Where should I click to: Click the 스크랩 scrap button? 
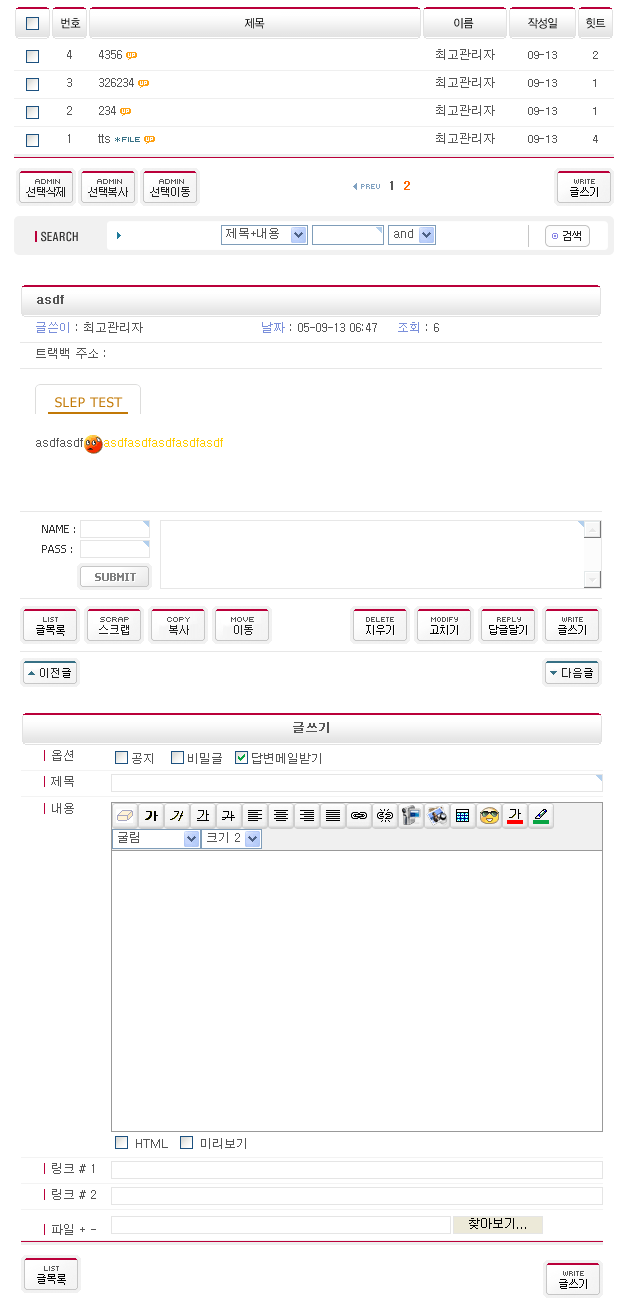114,625
